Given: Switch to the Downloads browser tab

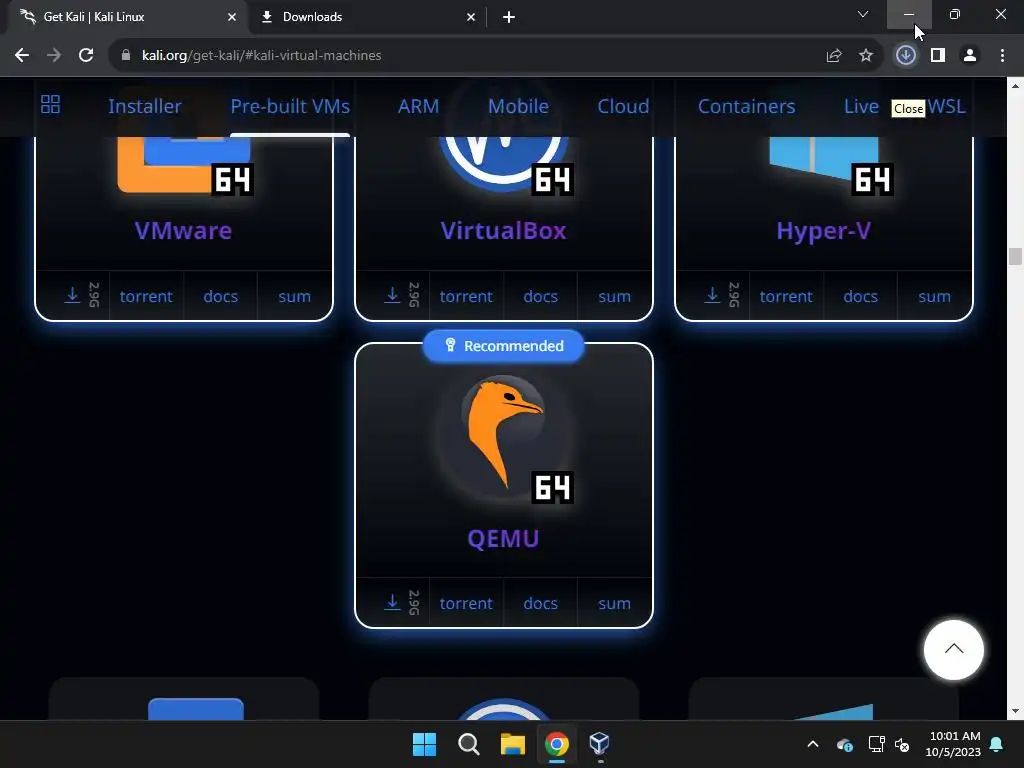Looking at the screenshot, I should tap(368, 17).
